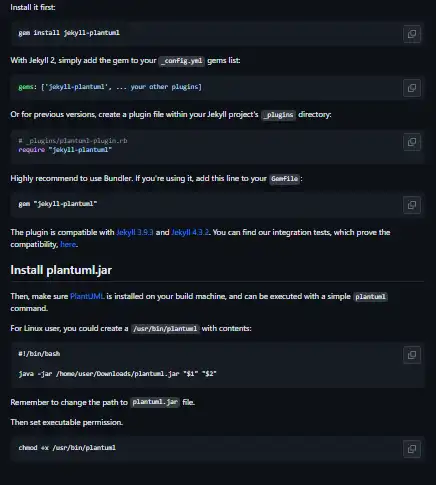Click the chmod +x /usr/bin/plantuml text
Image resolution: width=436 pixels, height=485 pixels.
pyautogui.click(x=67, y=448)
